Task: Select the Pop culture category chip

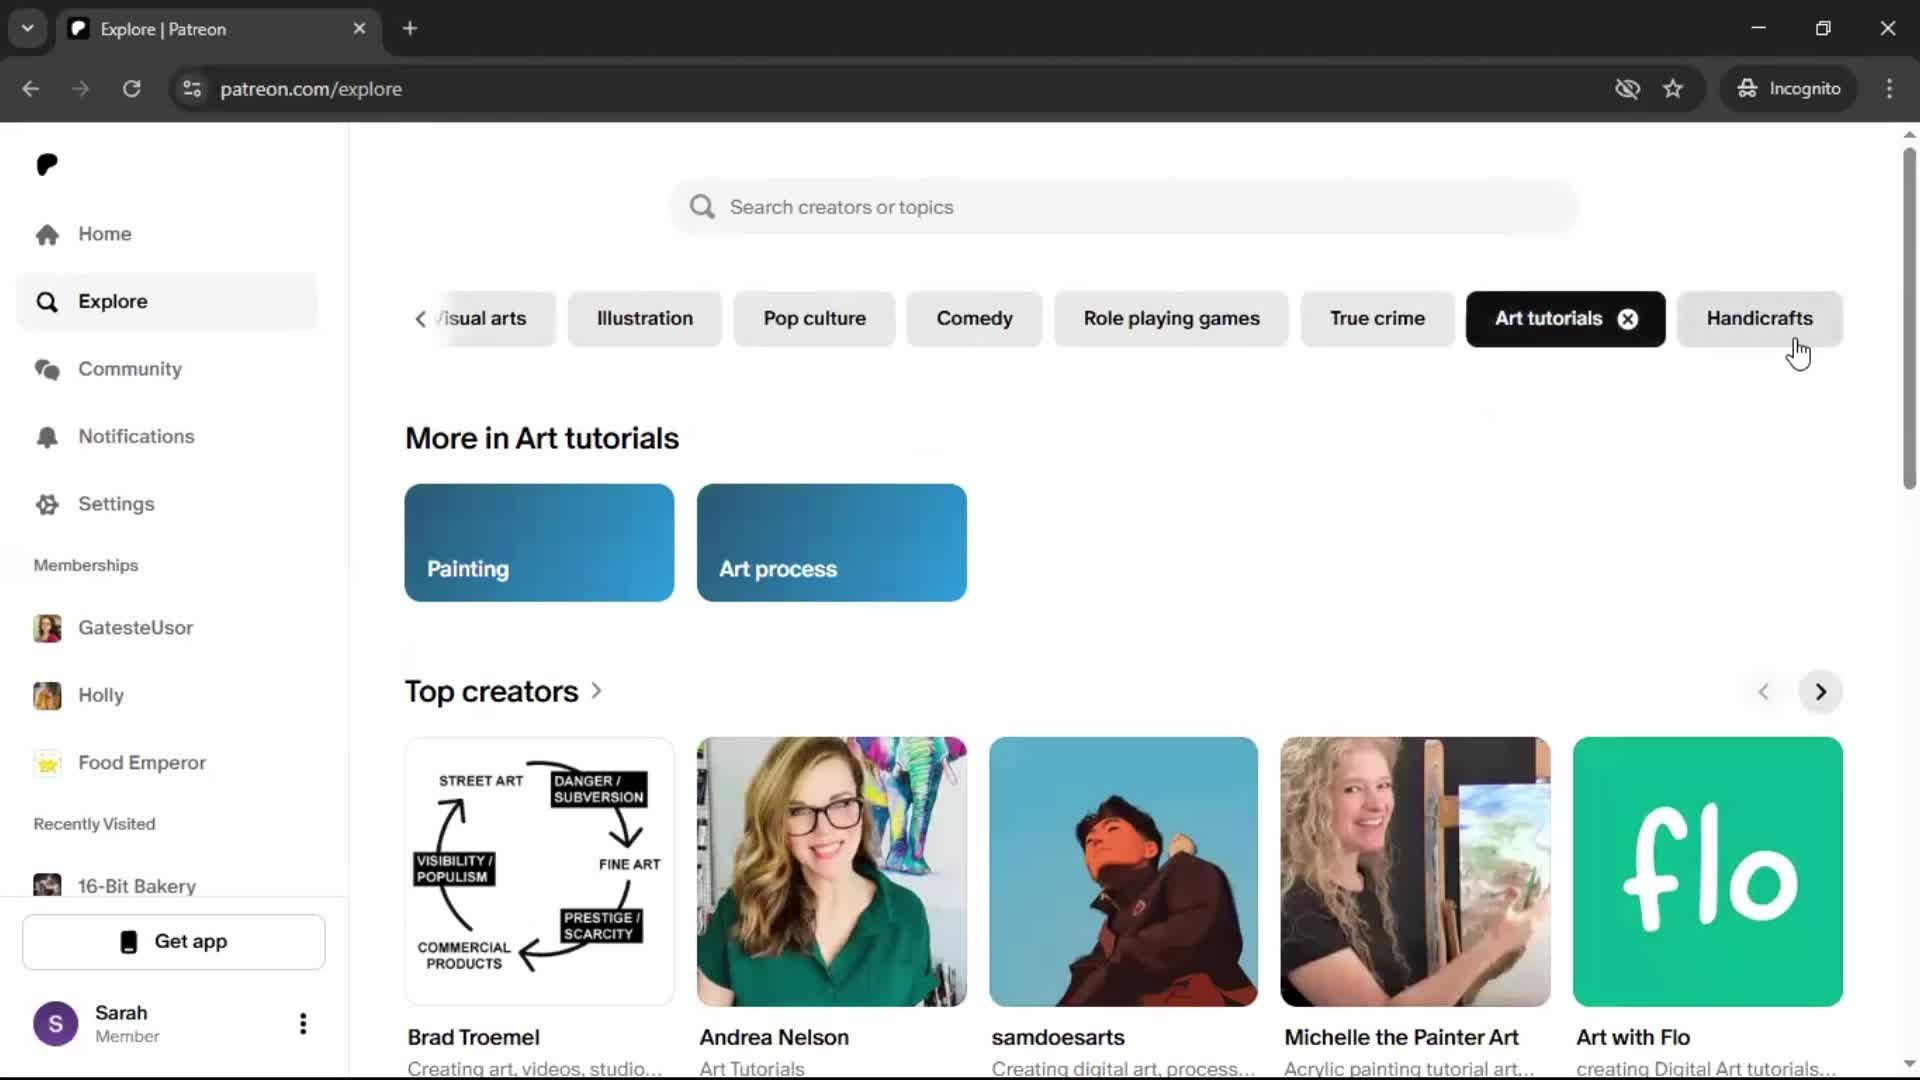Action: 815,319
